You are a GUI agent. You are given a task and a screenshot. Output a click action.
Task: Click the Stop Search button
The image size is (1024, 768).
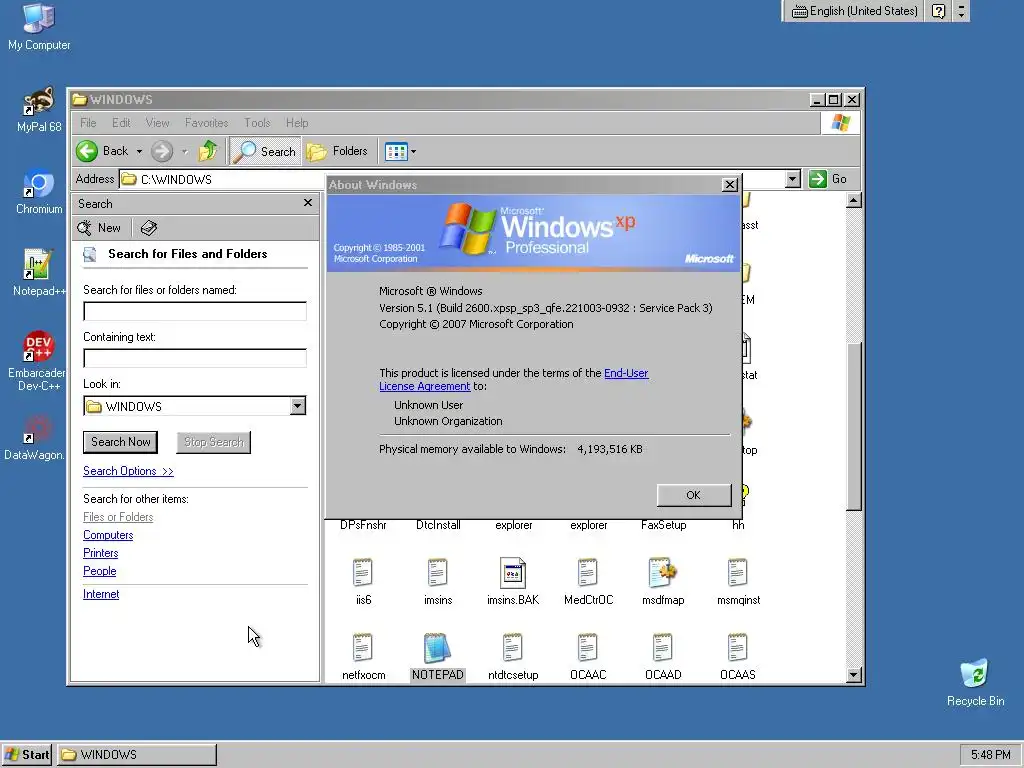(x=214, y=441)
